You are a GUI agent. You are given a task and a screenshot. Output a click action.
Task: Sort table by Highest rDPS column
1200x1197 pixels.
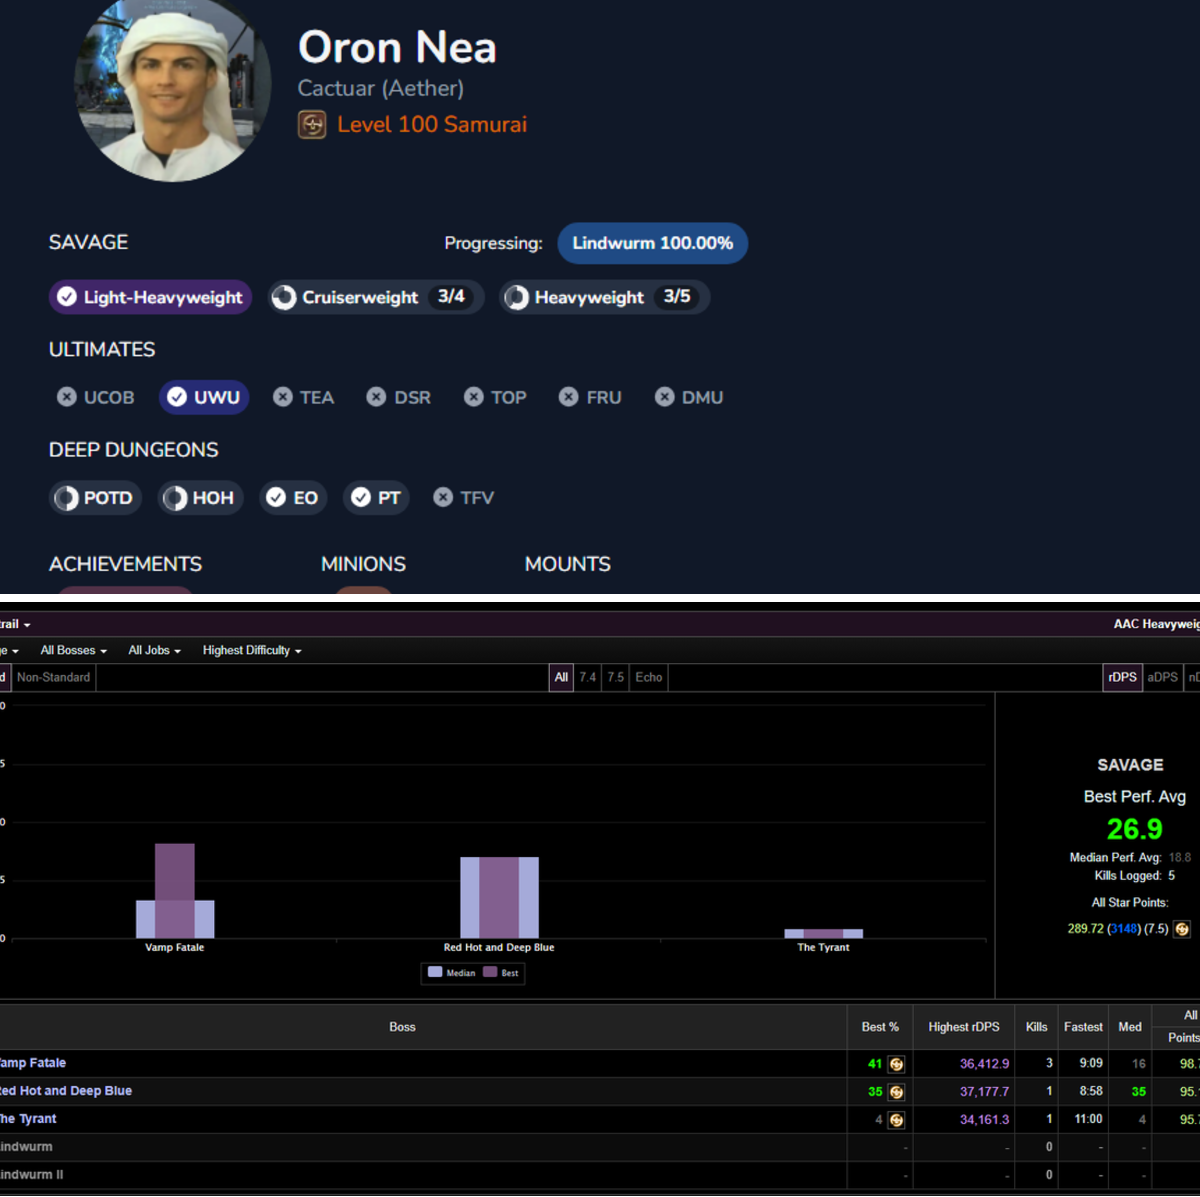[963, 1027]
